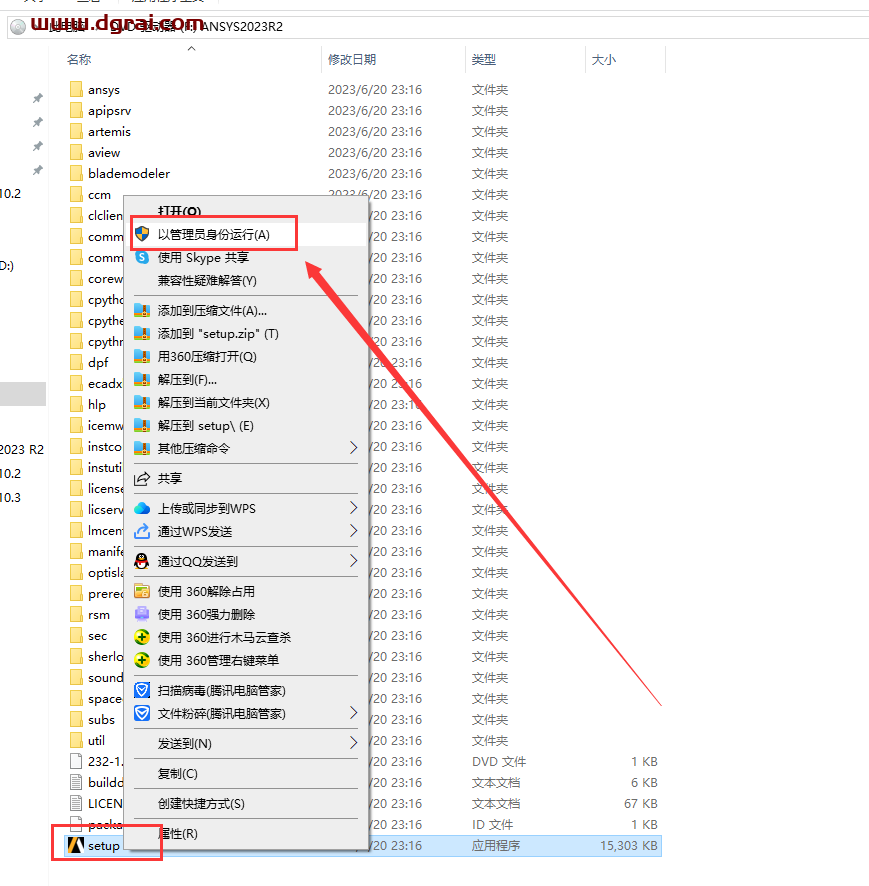Click green icon beside 360管理右键菜单
Viewport: 869px width, 886px height.
142,660
